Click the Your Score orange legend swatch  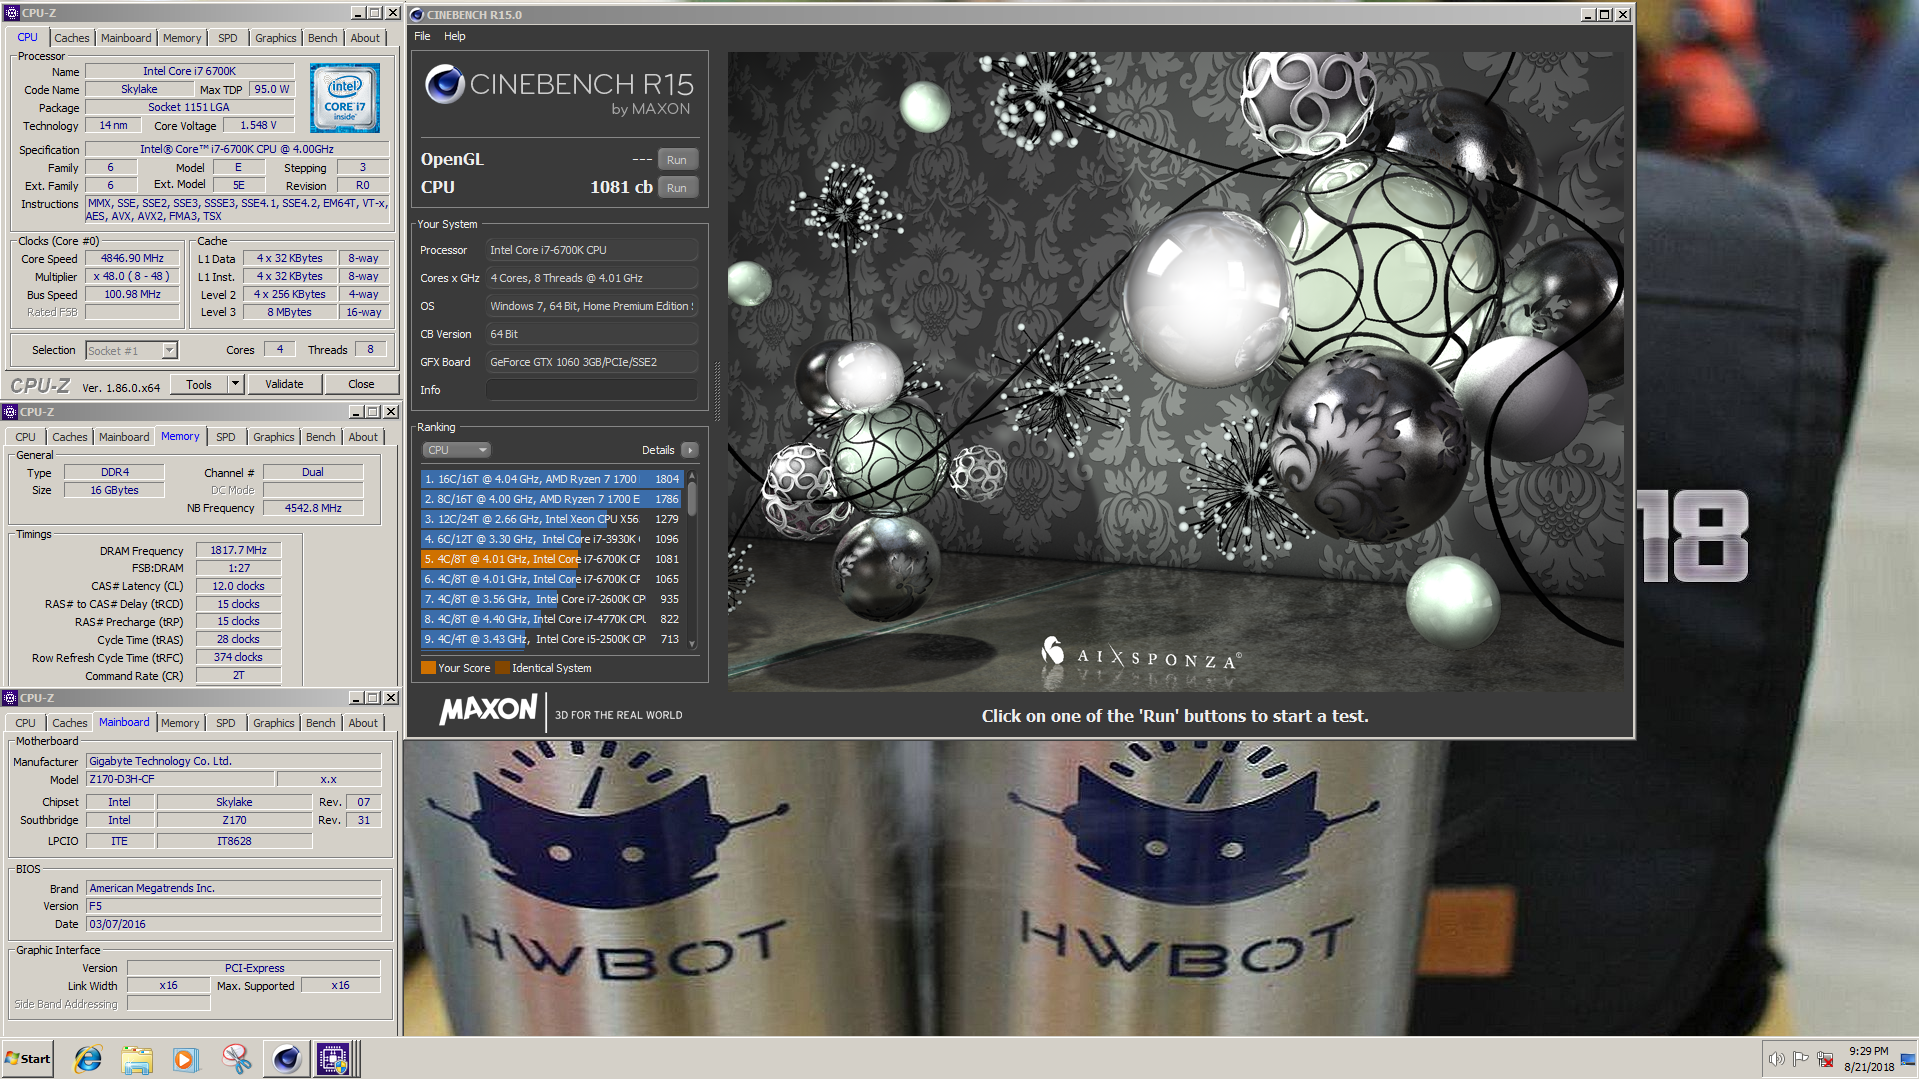tap(428, 668)
